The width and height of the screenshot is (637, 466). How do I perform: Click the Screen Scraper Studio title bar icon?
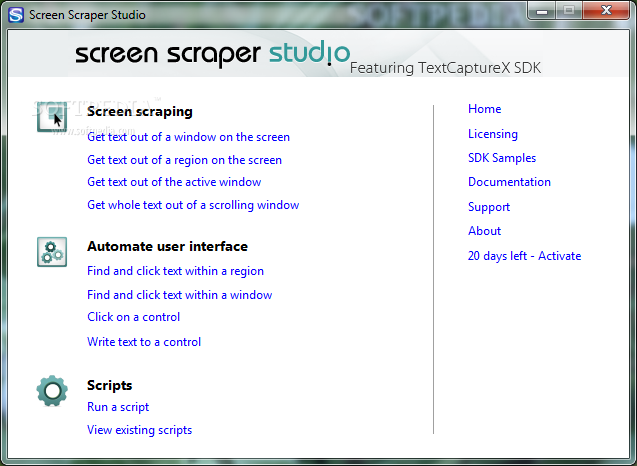tap(16, 15)
